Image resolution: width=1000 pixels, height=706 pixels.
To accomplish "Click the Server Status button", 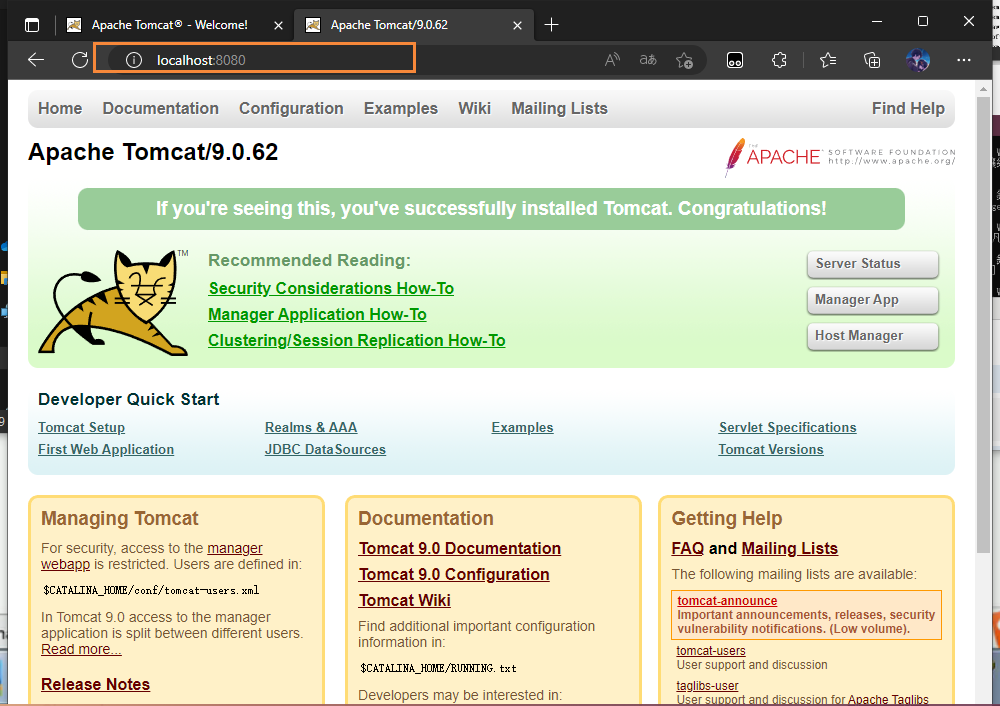I will [x=872, y=264].
